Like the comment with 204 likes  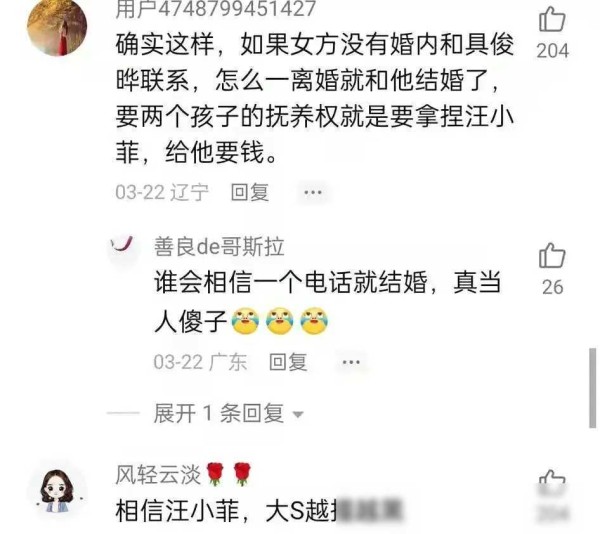click(x=552, y=19)
